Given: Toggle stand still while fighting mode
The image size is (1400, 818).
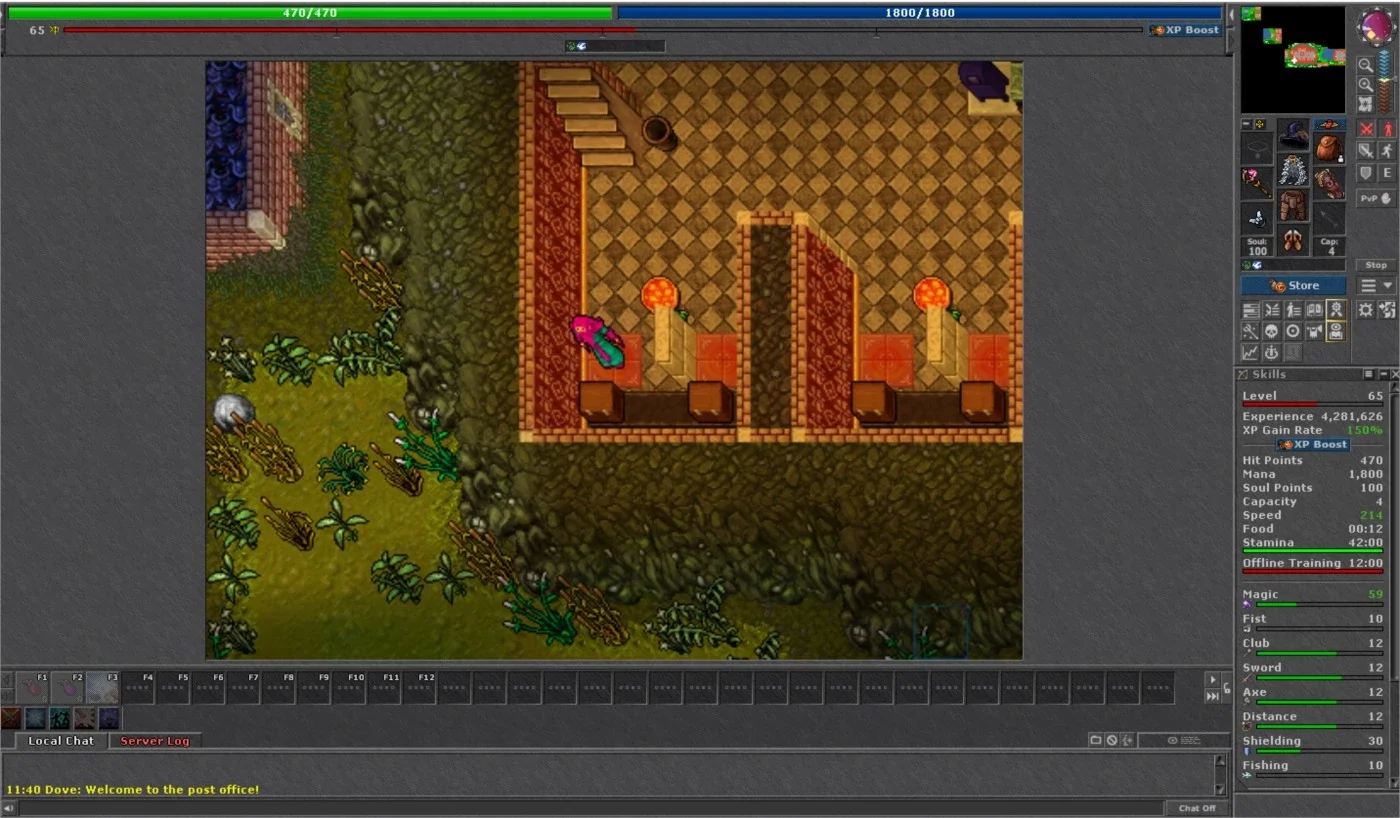Looking at the screenshot, I should click(1387, 129).
